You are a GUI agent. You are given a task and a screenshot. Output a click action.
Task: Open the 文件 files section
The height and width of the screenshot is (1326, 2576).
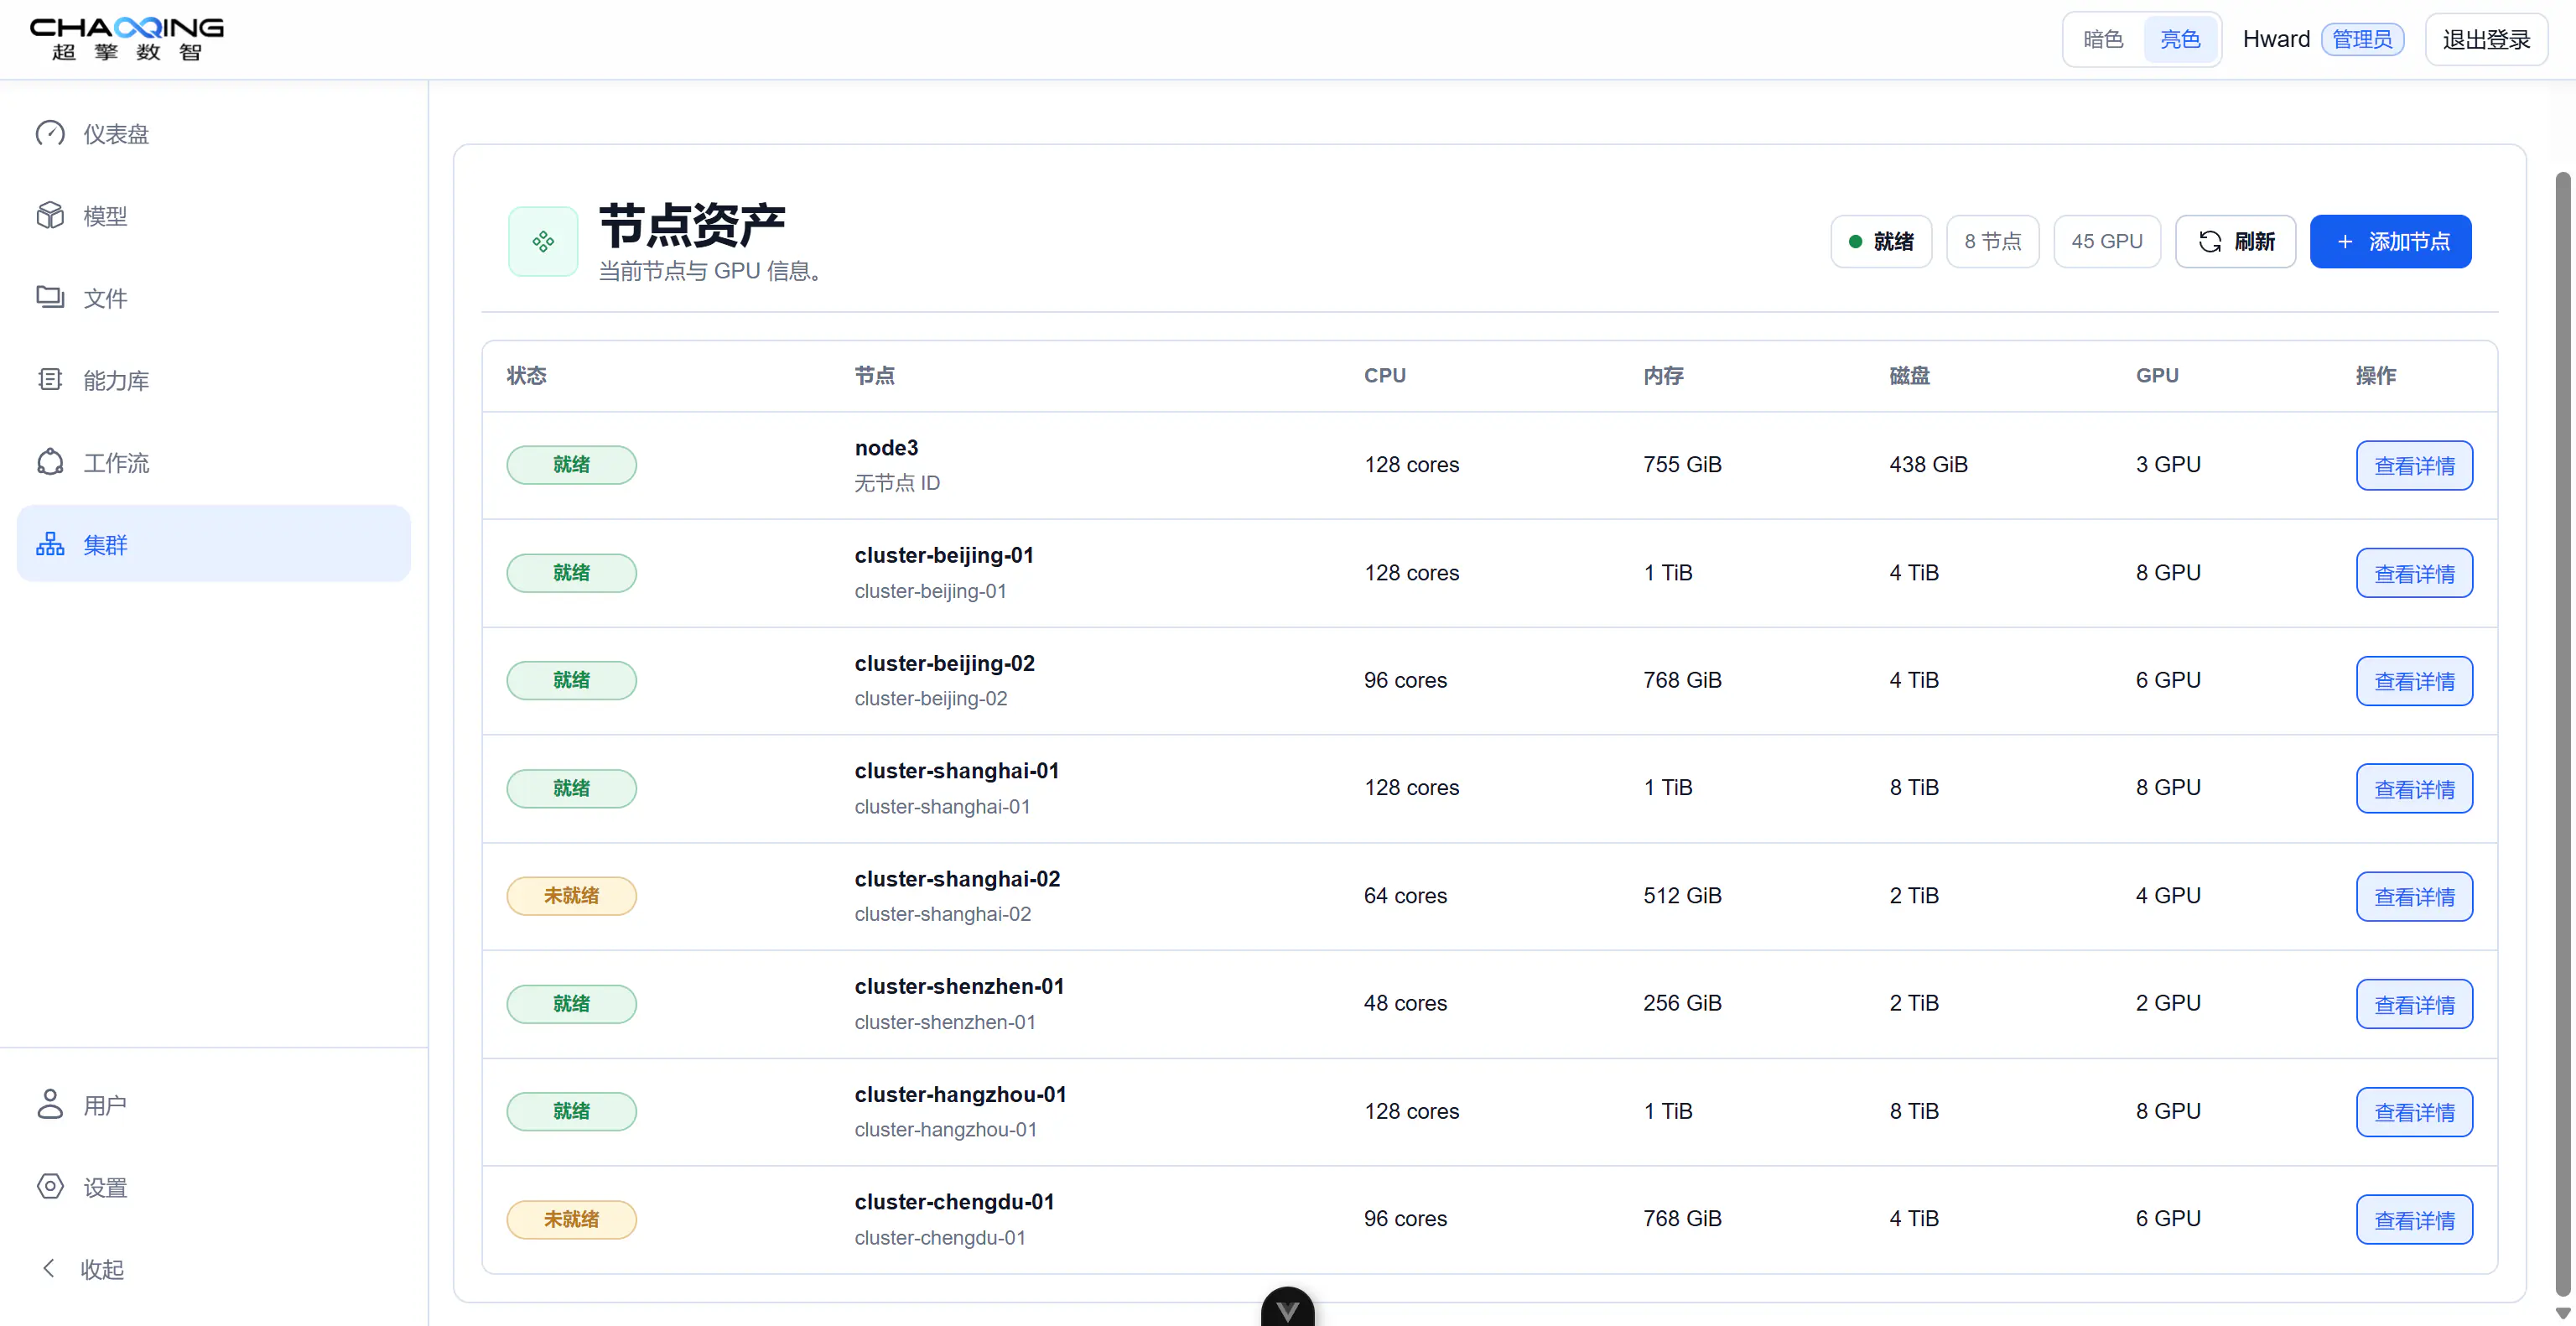tap(214, 297)
